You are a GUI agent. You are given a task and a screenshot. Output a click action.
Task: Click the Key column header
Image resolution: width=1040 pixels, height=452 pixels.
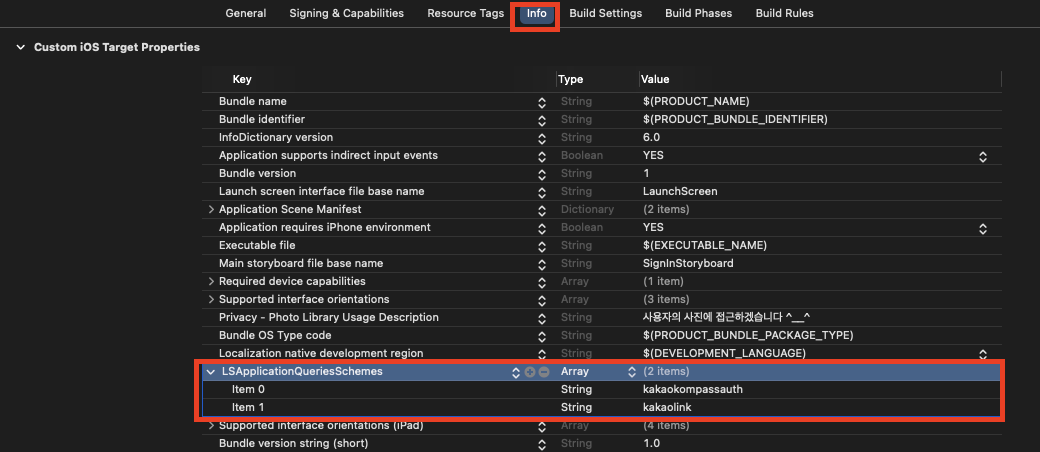pyautogui.click(x=242, y=79)
